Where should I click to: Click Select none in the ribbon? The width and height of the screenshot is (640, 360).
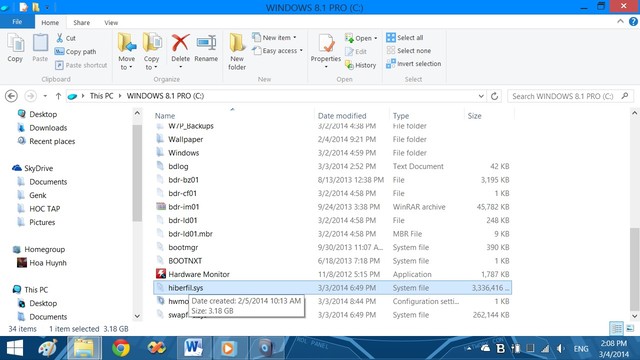409,51
